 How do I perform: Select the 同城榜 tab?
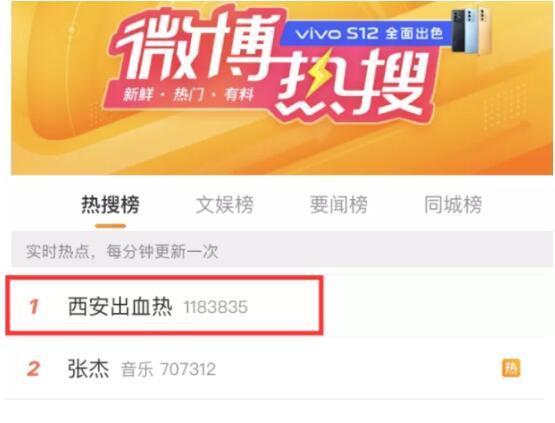[x=453, y=205]
